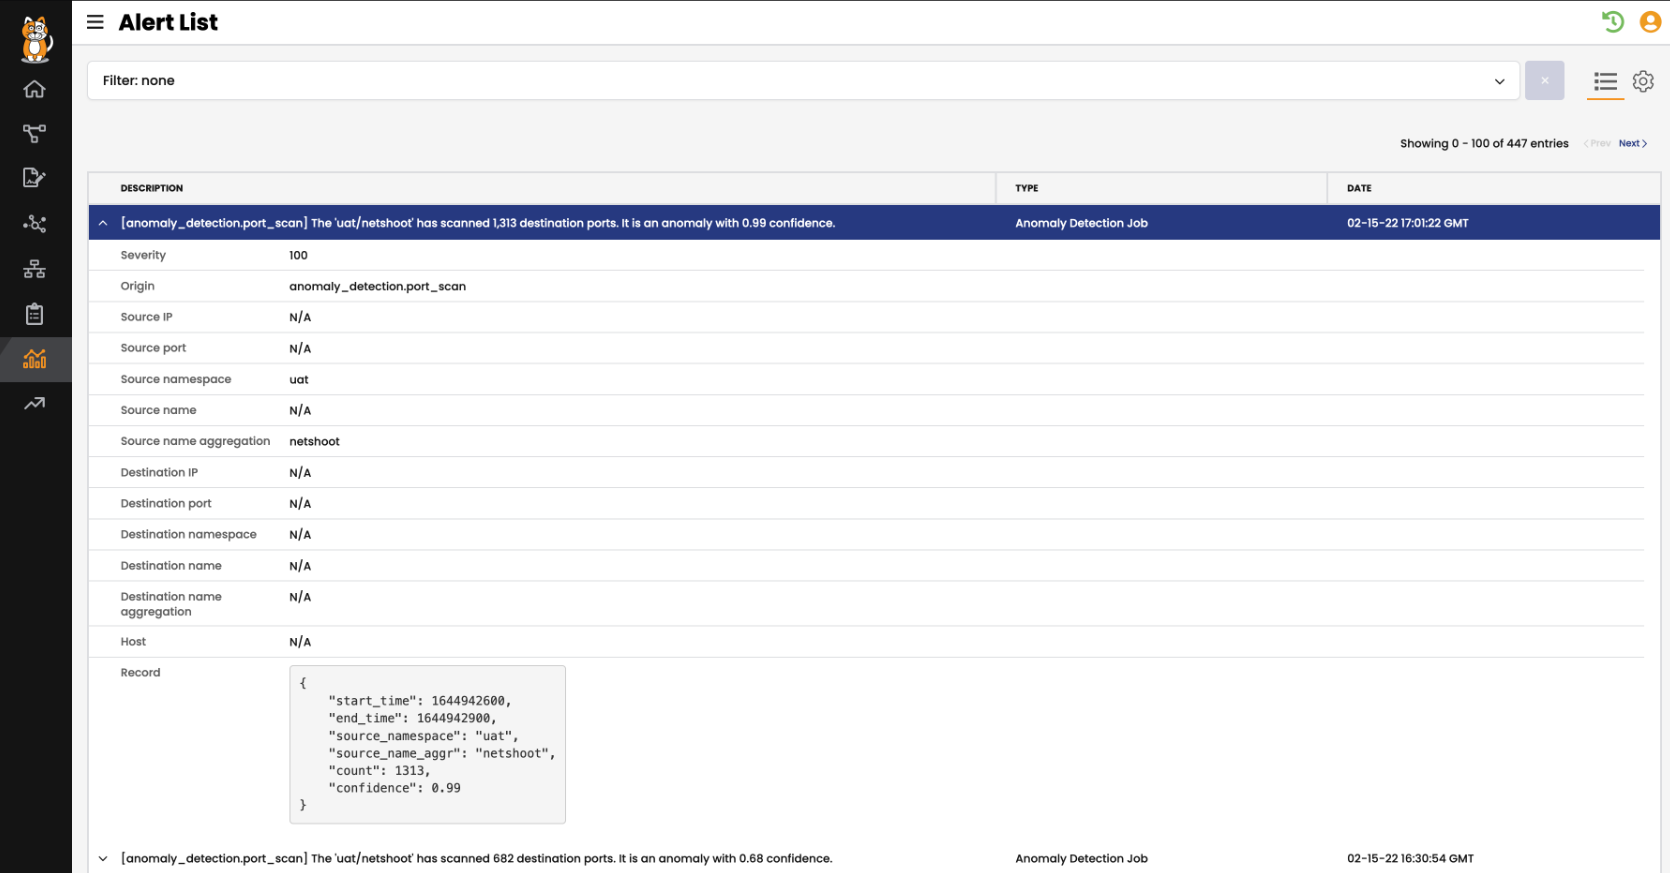Click Anomaly Detection Job in highlighted row
Screen dimensions: 1670x873
(x=1081, y=223)
